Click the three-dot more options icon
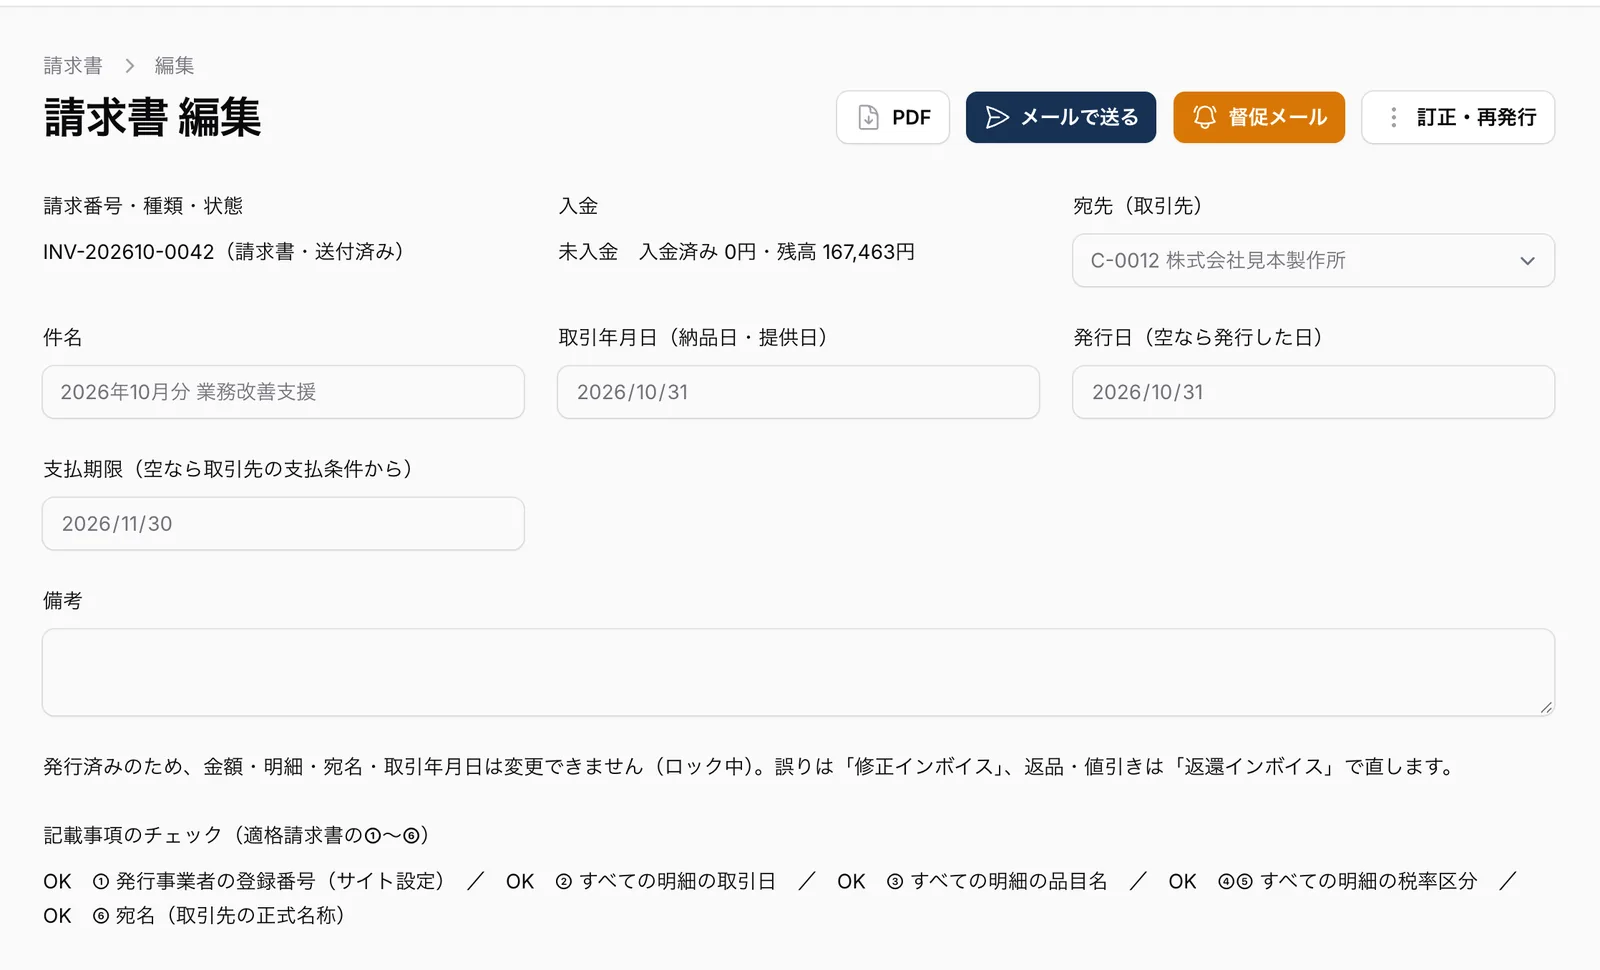Image resolution: width=1600 pixels, height=970 pixels. 1393,118
